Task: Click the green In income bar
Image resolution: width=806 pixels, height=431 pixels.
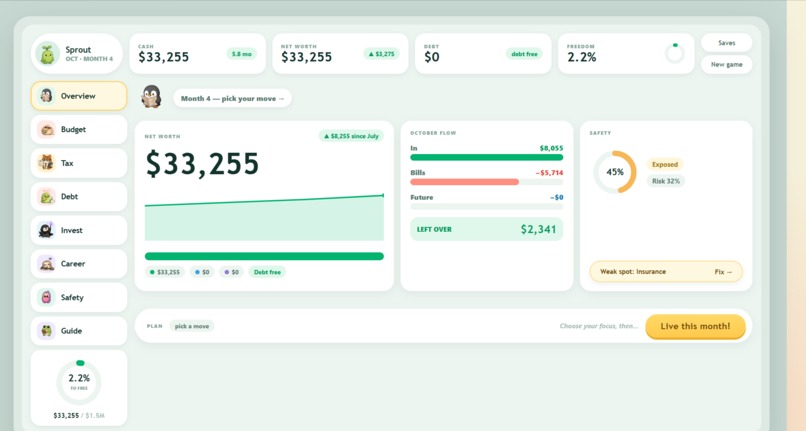Action: click(487, 157)
